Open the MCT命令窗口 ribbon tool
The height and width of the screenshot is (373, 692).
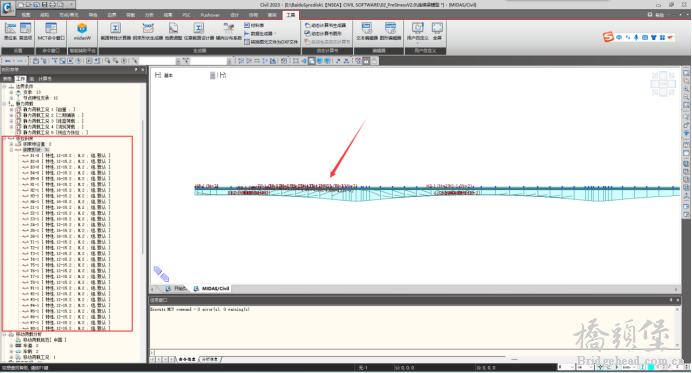click(x=51, y=31)
